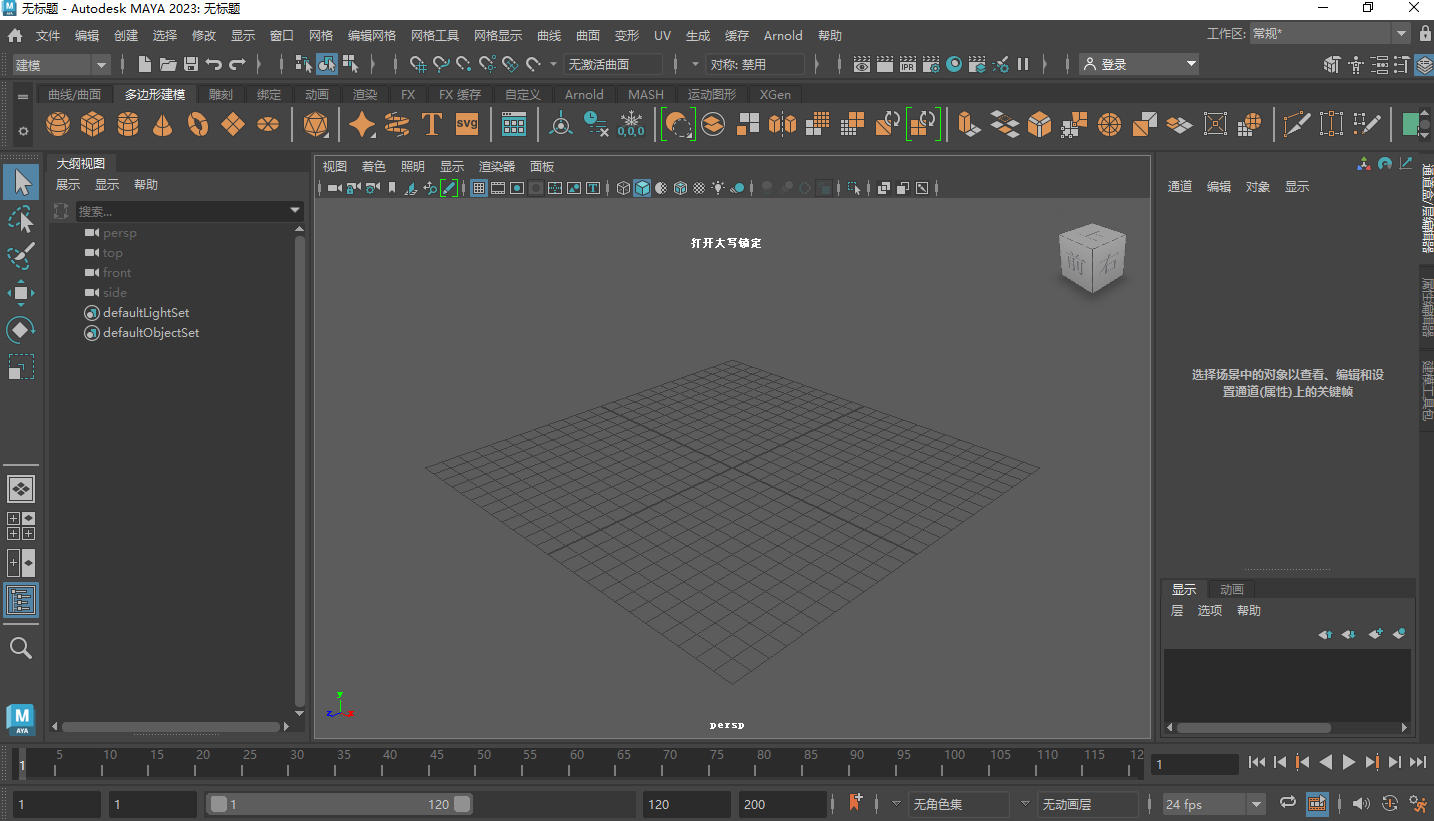Create a polygon sphere from the shelf
Viewport: 1434px width, 821px height.
coord(57,124)
